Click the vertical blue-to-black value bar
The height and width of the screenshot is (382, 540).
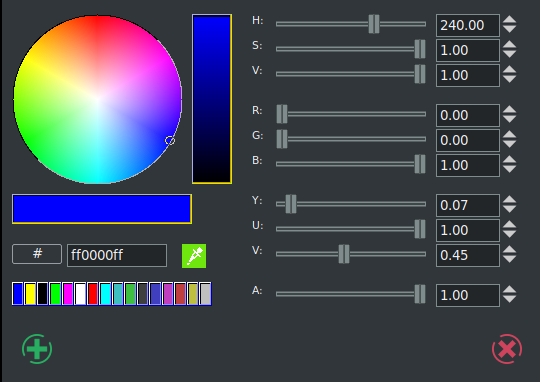pos(212,99)
